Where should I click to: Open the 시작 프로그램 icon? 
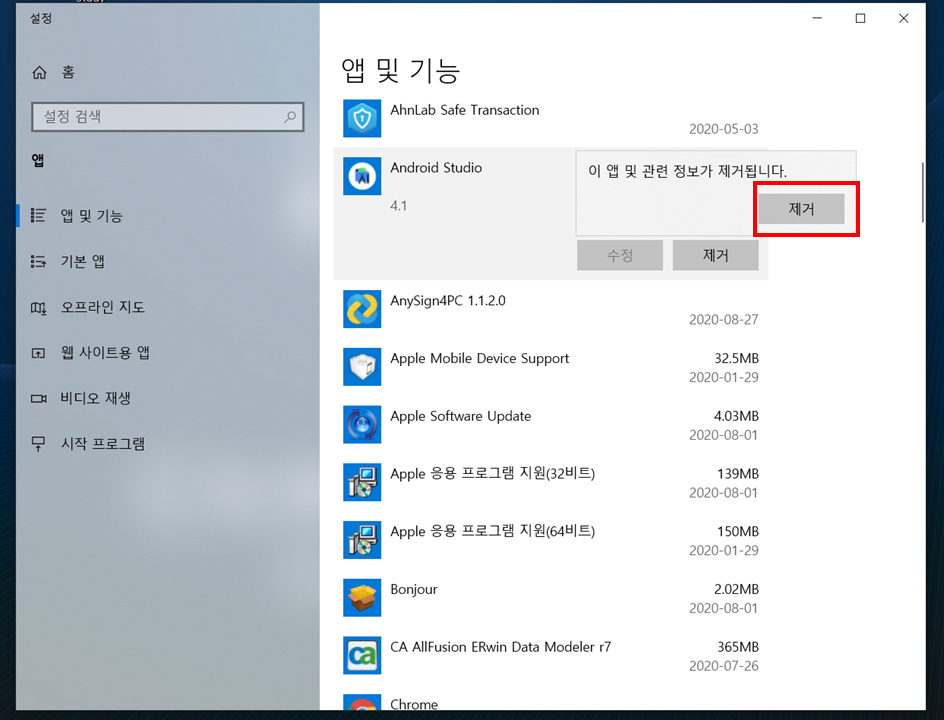pyautogui.click(x=39, y=444)
